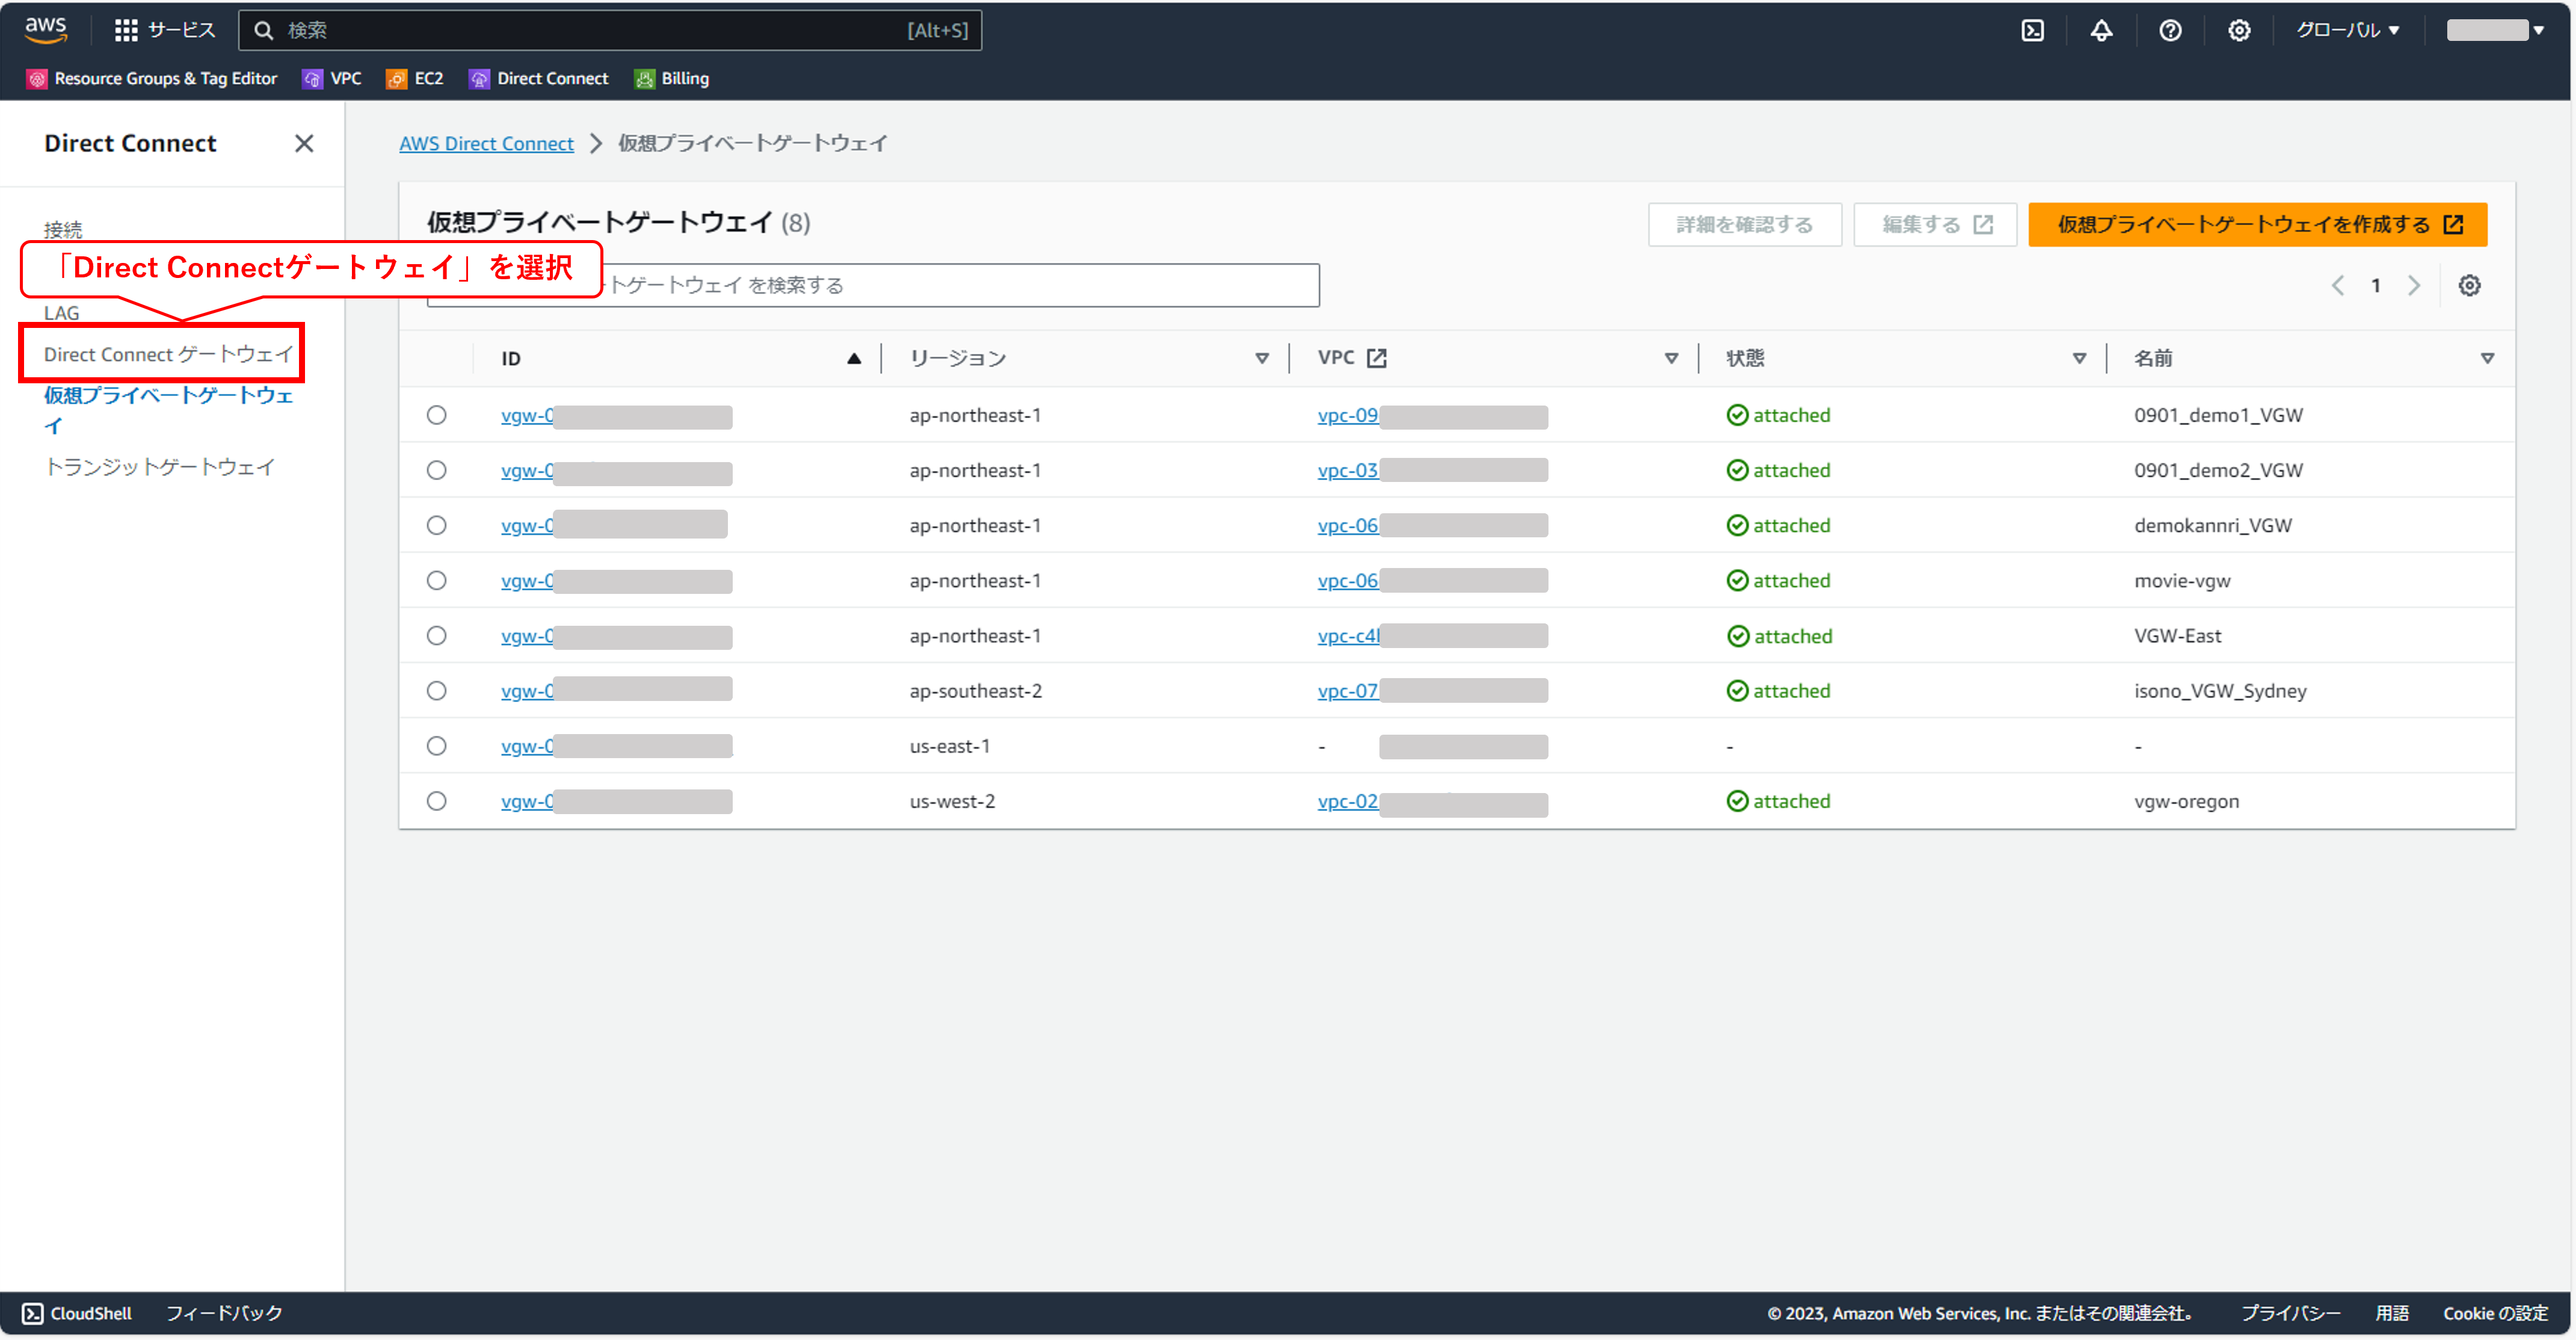
Task: Select トランジットゲートウェイ in sidebar
Action: pyautogui.click(x=160, y=467)
